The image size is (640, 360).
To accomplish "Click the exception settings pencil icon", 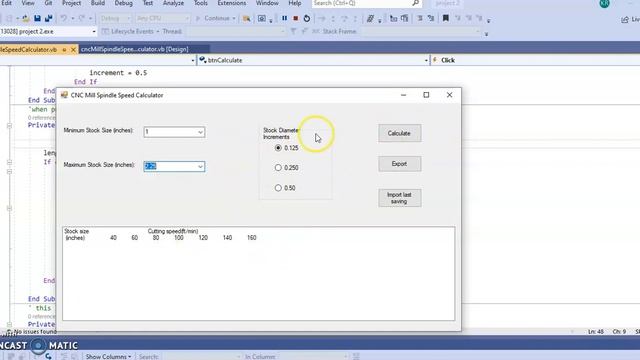I will click(370, 18).
